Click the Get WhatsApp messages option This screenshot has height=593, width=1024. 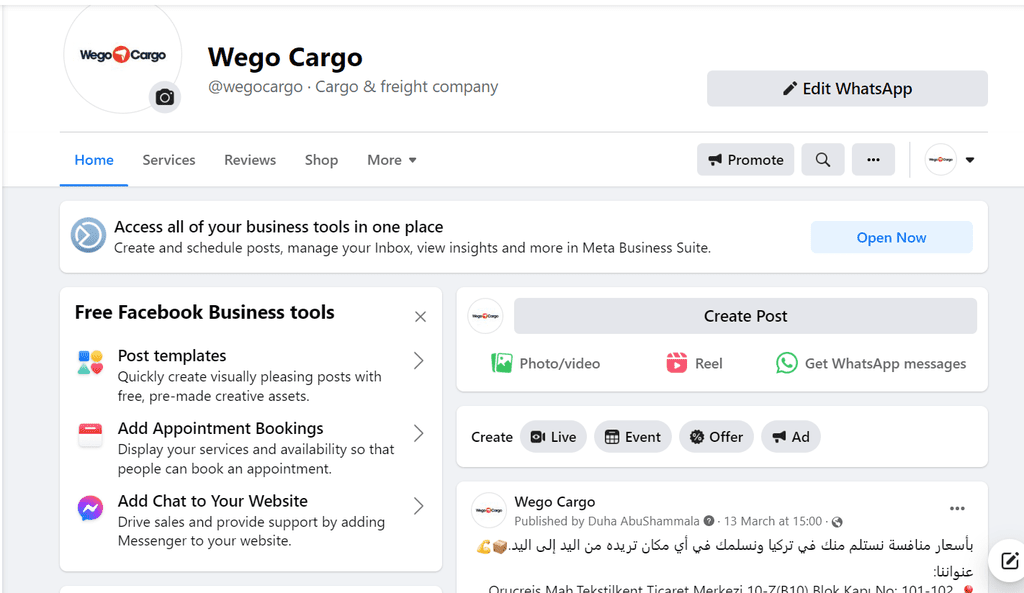pos(871,363)
